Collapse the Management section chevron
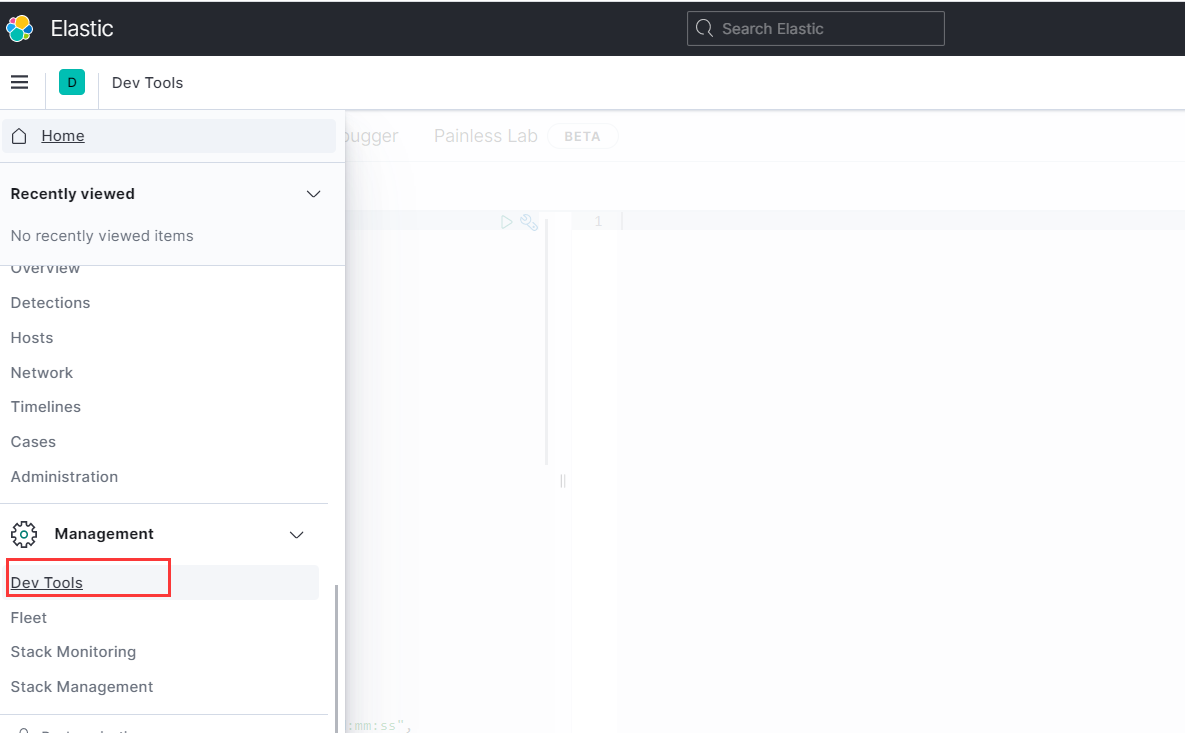 click(x=296, y=535)
